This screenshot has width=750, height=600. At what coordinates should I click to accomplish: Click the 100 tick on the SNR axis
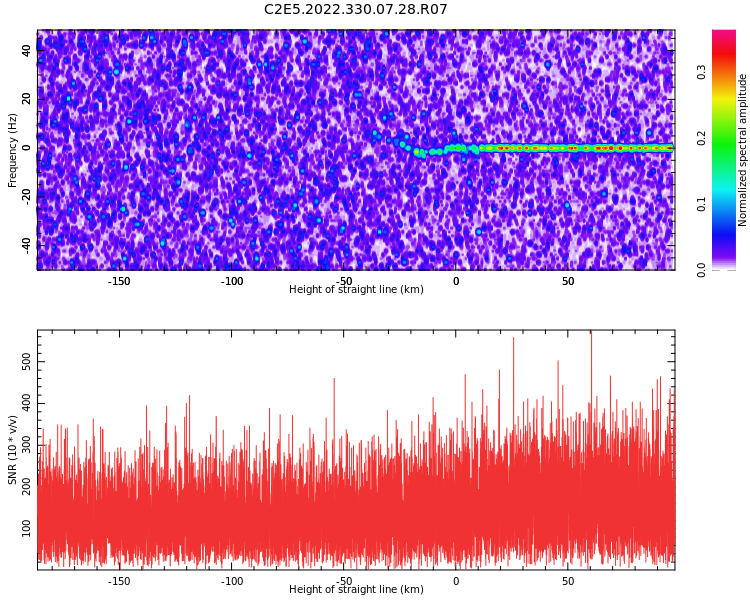[x=26, y=528]
